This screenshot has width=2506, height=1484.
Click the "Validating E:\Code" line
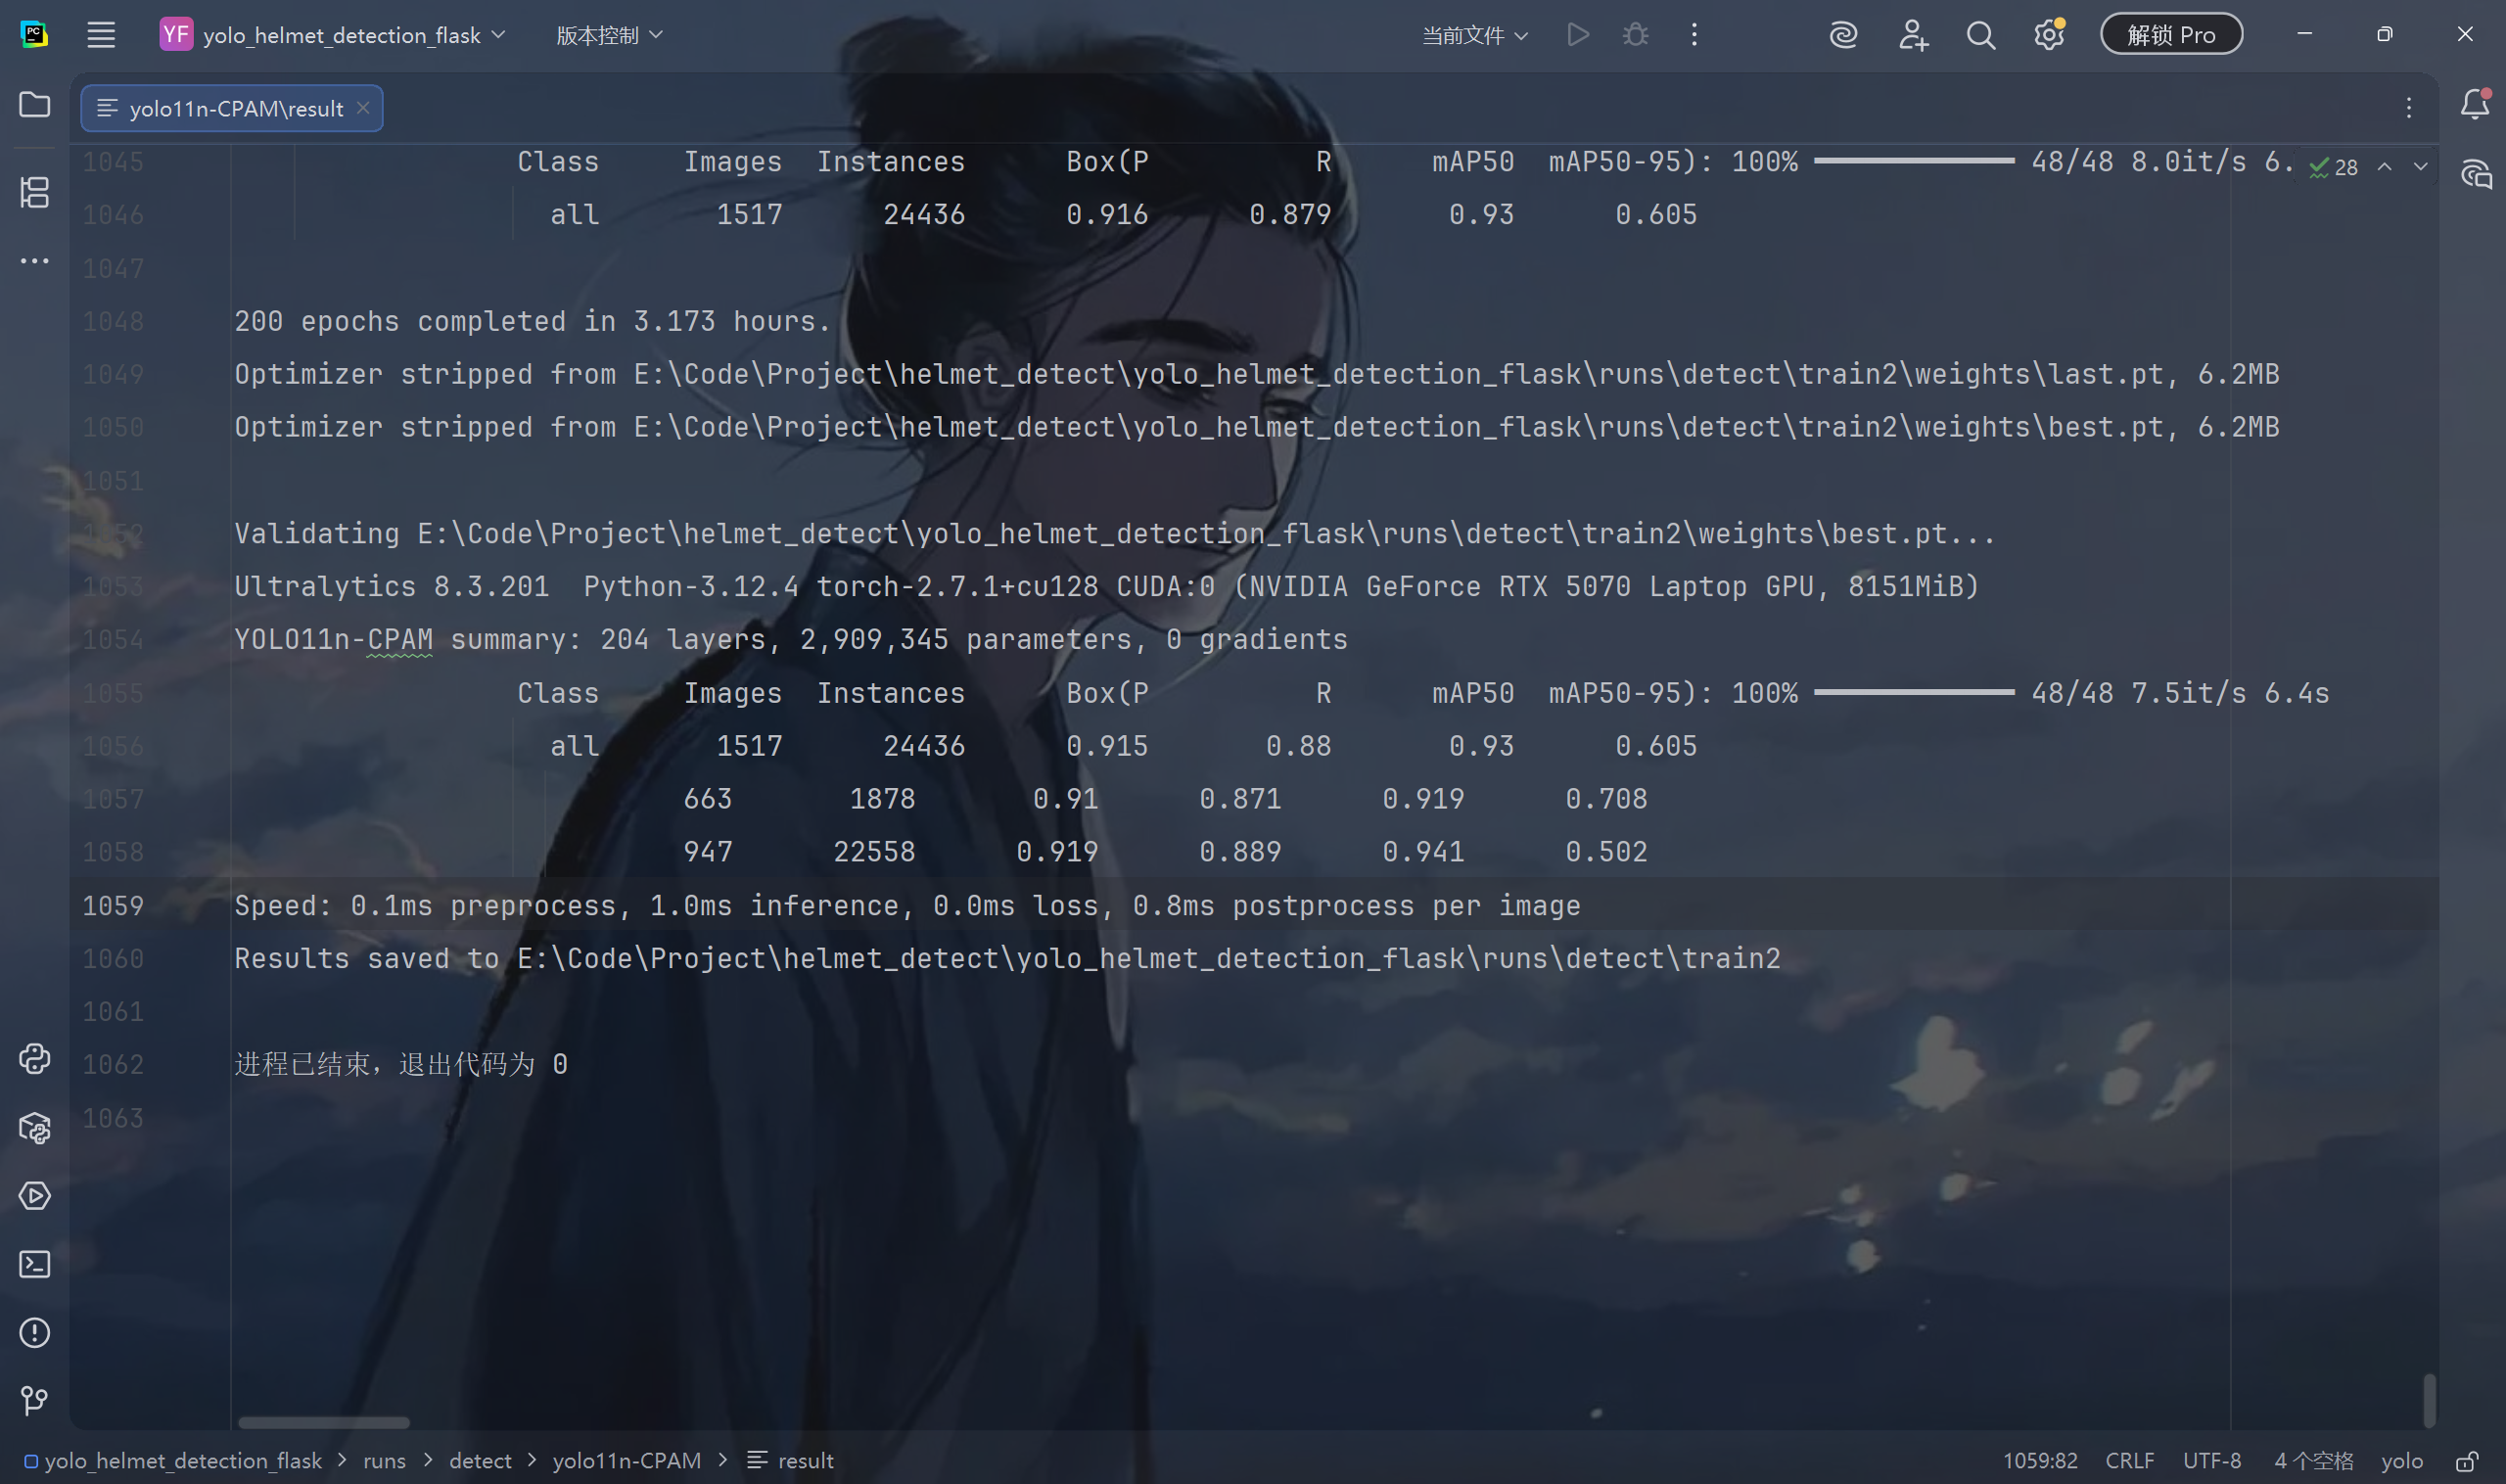[1115, 533]
